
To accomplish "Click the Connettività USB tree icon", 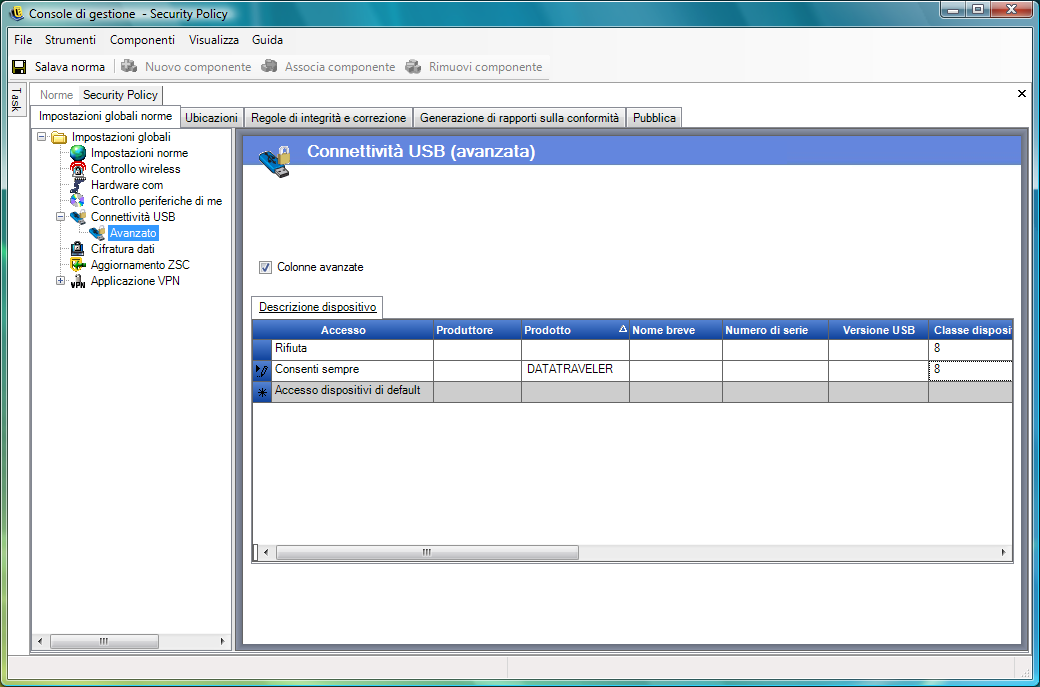I will pos(78,217).
